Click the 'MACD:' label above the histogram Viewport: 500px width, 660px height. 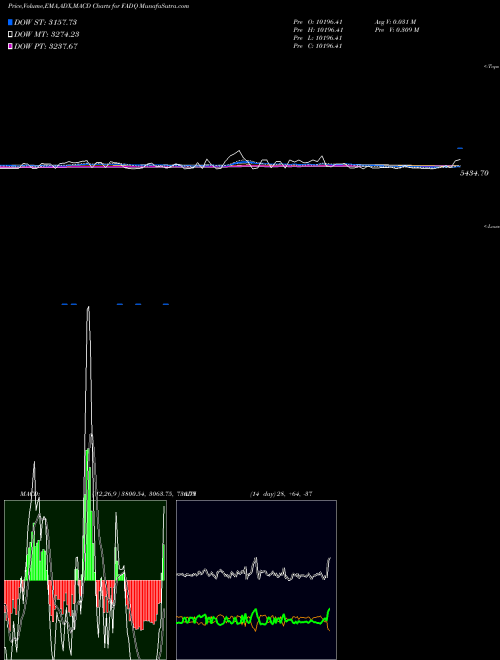point(29,494)
